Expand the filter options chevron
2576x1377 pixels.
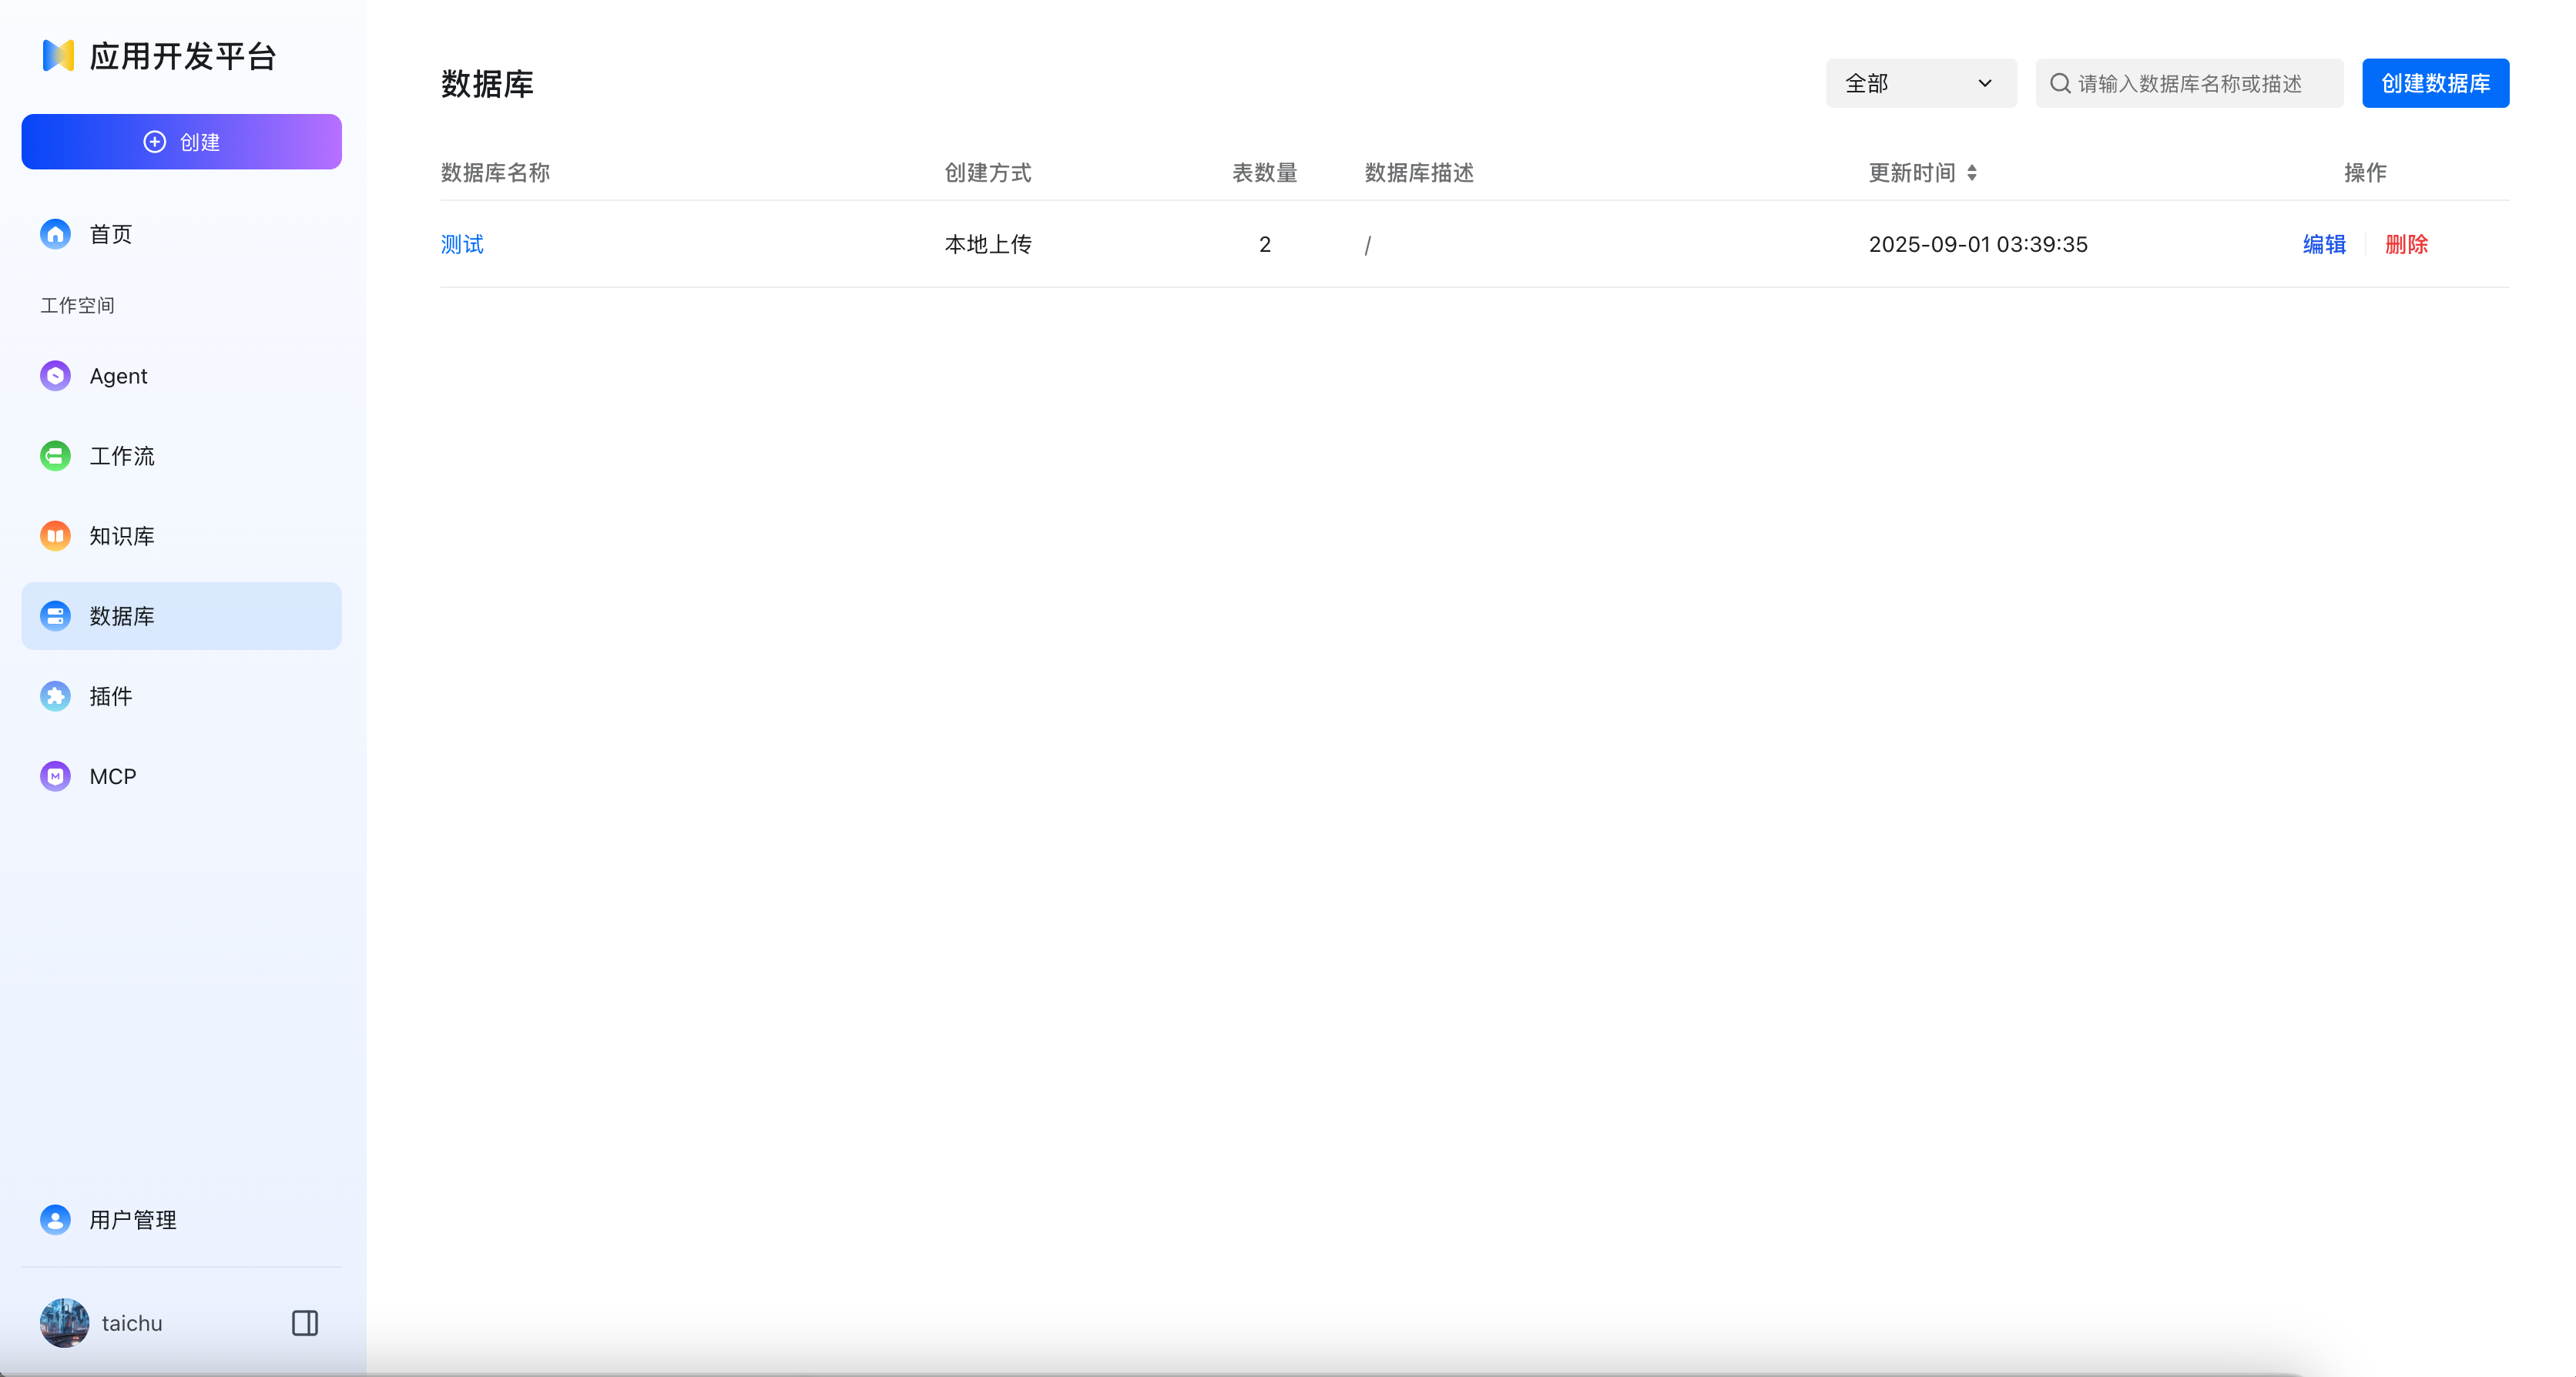click(1985, 83)
